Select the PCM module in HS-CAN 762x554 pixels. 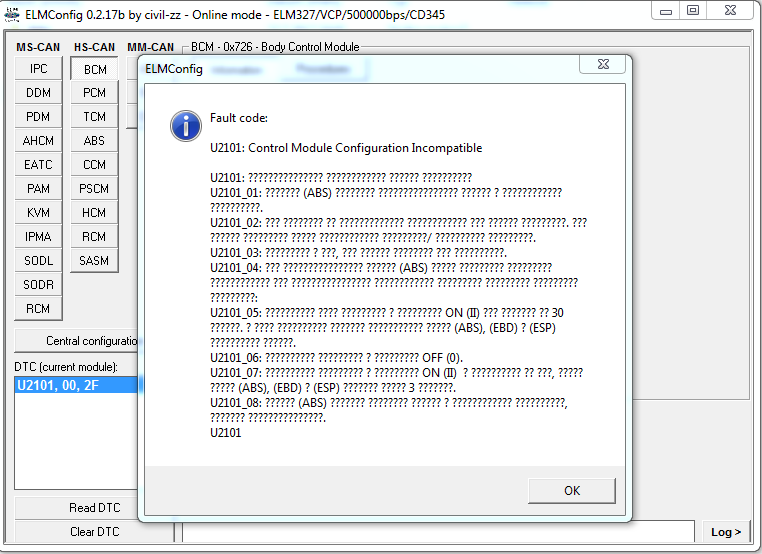tap(94, 93)
